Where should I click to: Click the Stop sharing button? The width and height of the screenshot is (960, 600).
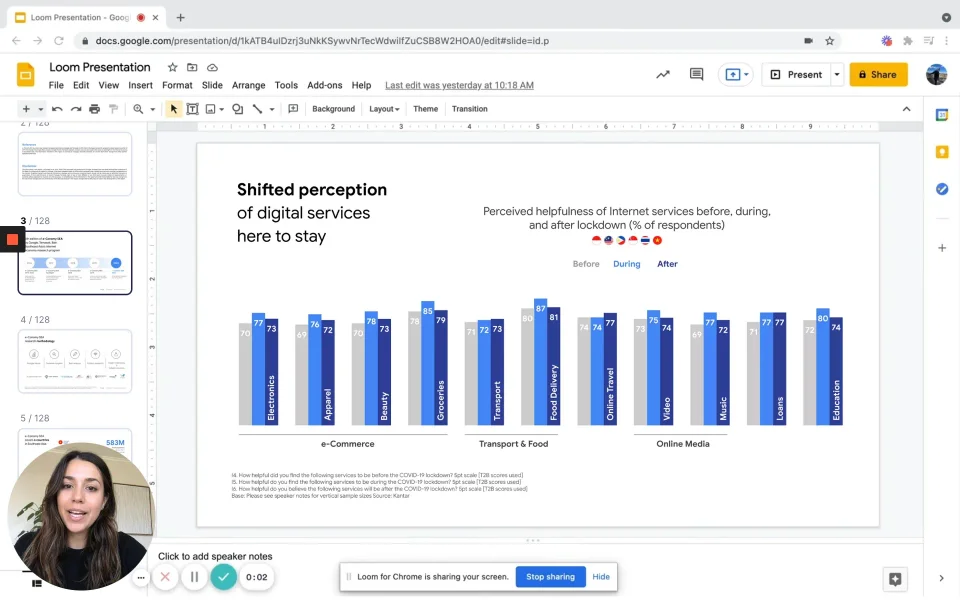[x=550, y=577]
